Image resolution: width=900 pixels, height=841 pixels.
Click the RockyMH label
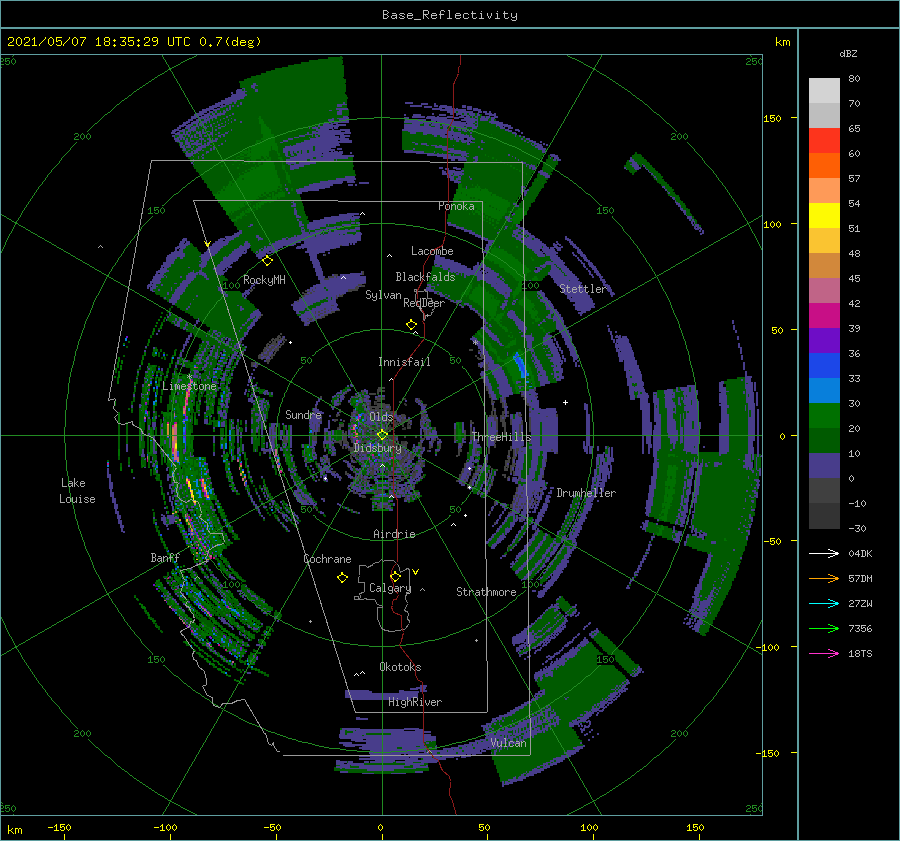tap(264, 280)
